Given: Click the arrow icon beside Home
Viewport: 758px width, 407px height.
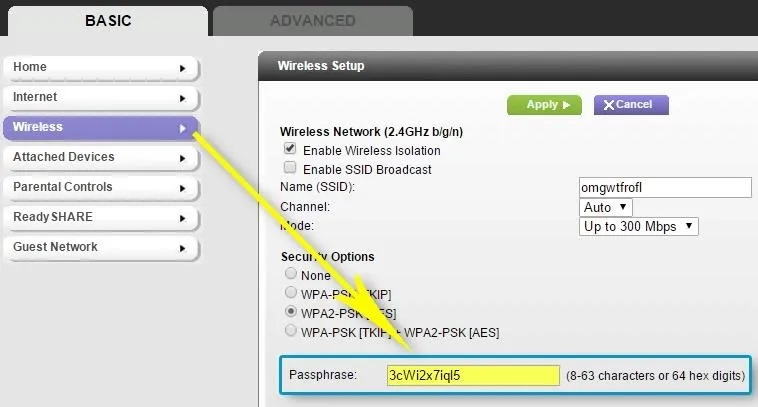Looking at the screenshot, I should [183, 68].
